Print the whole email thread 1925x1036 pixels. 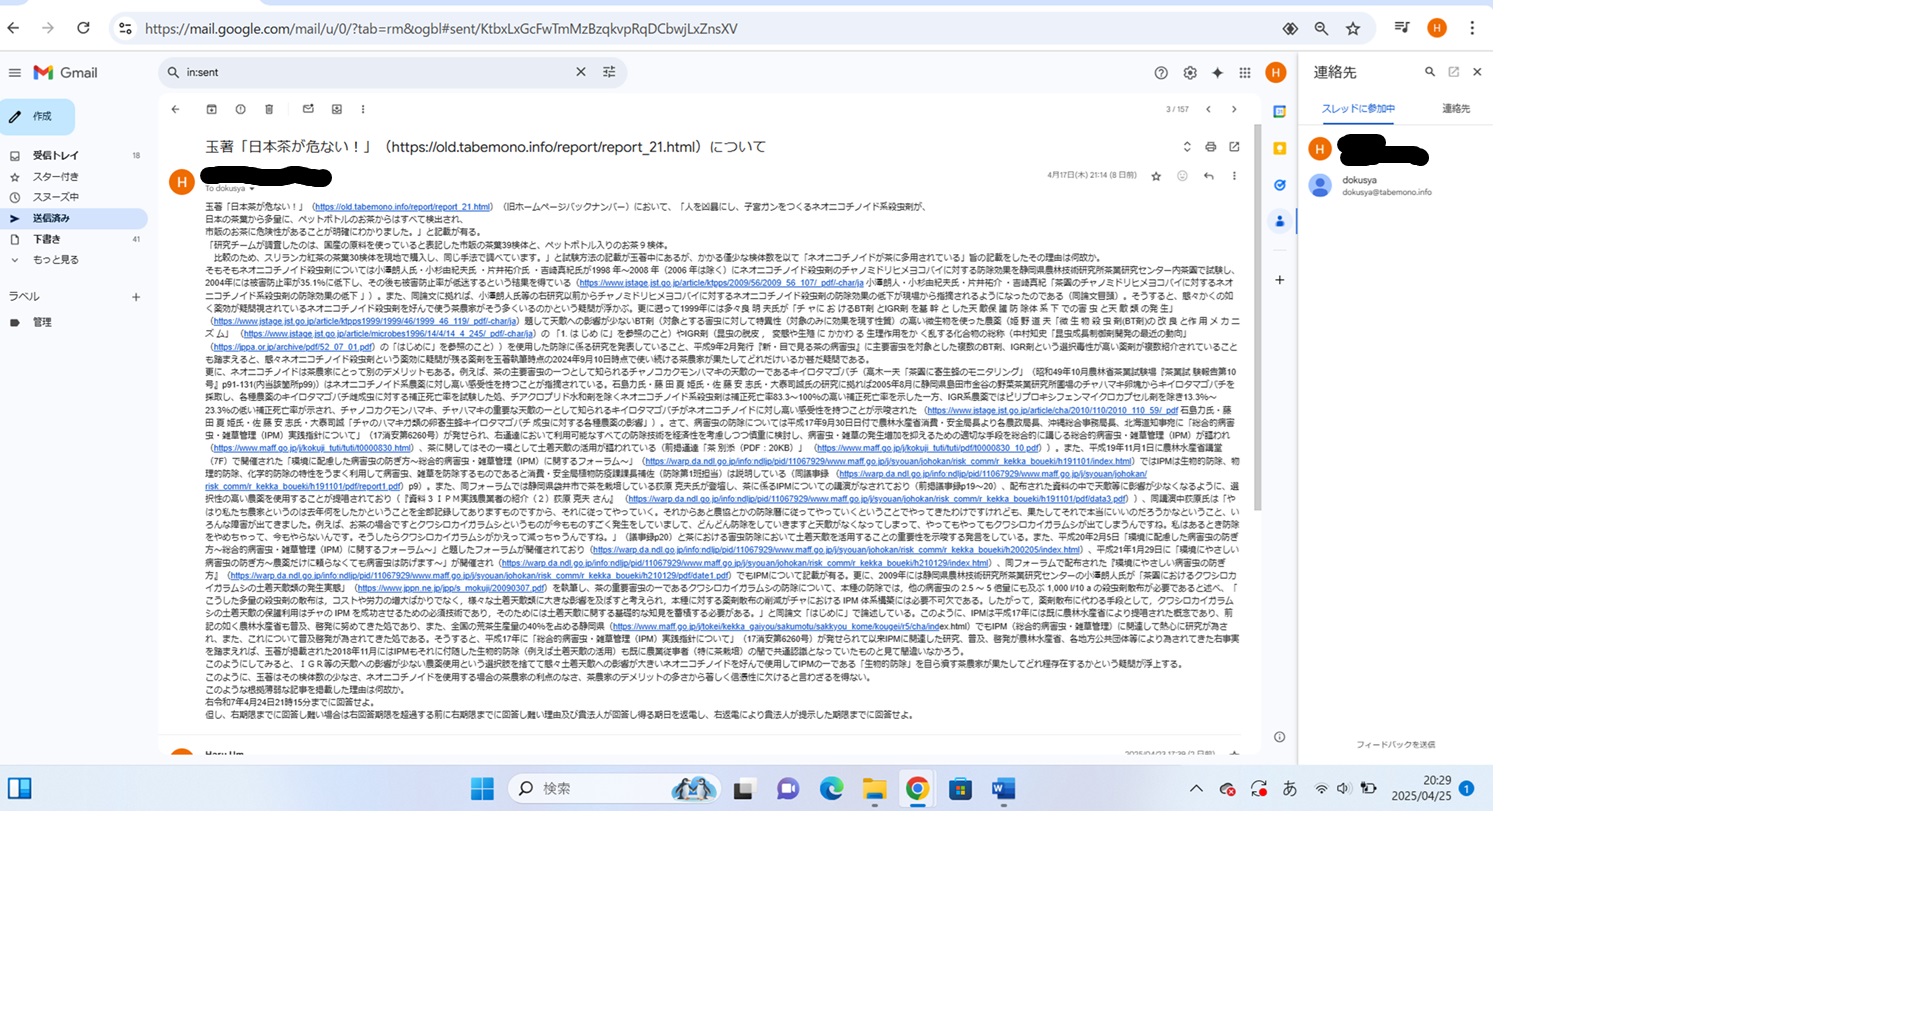(1210, 147)
